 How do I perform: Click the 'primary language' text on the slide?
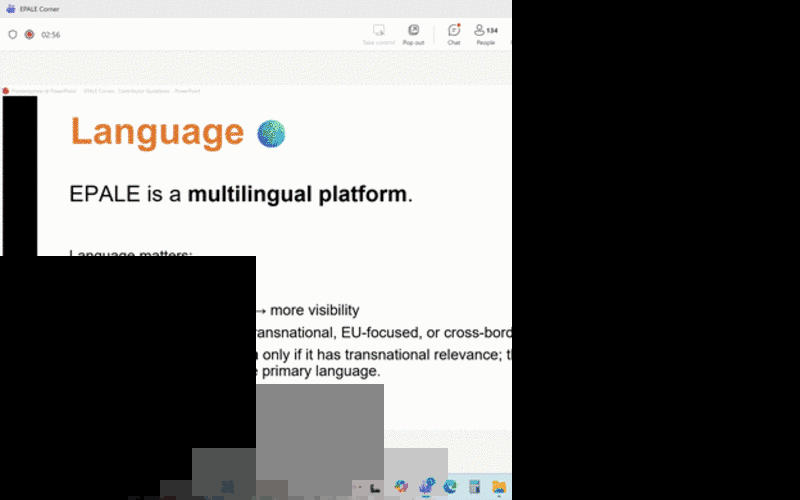coord(322,371)
